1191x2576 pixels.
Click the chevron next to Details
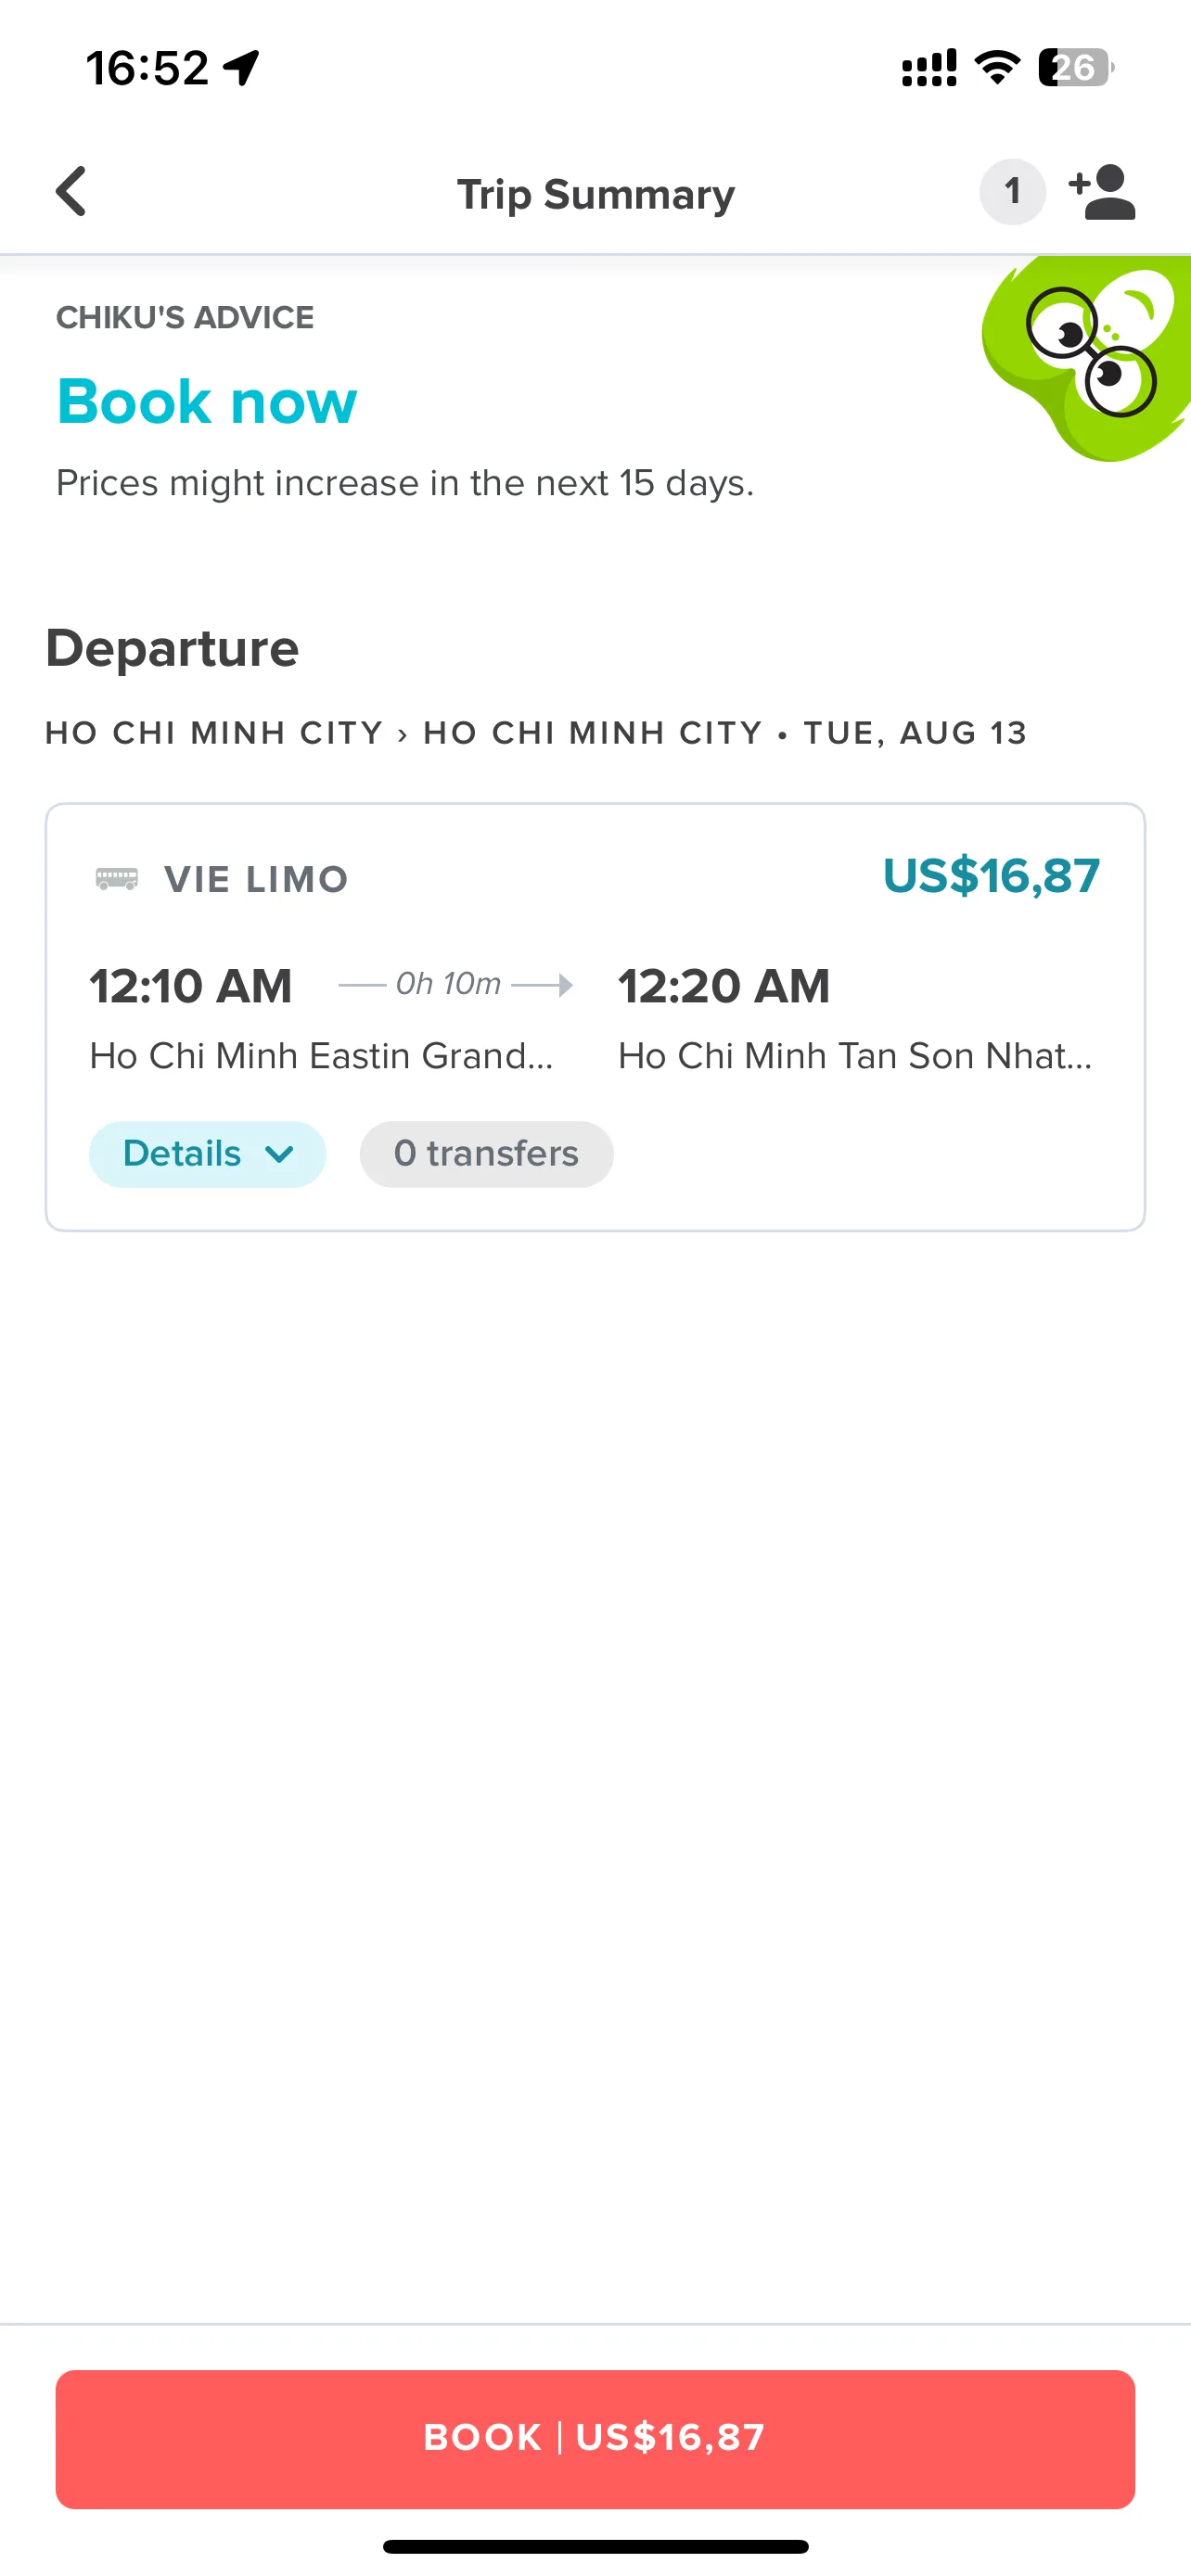(280, 1155)
